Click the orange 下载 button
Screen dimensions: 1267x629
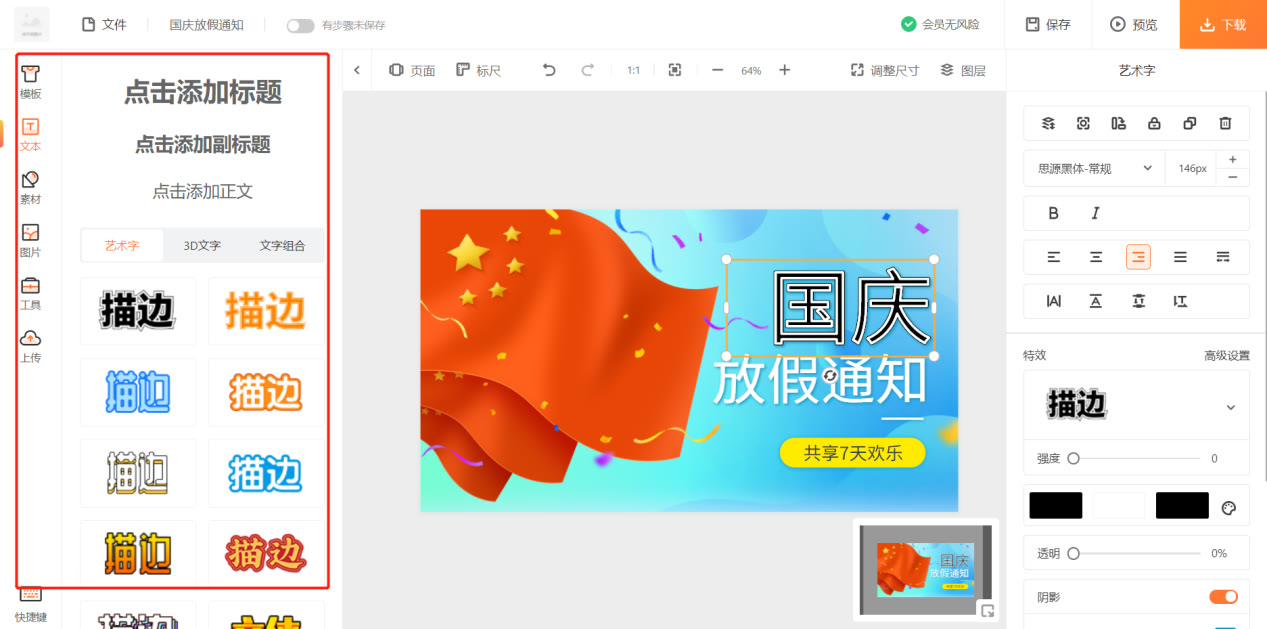(x=1224, y=26)
